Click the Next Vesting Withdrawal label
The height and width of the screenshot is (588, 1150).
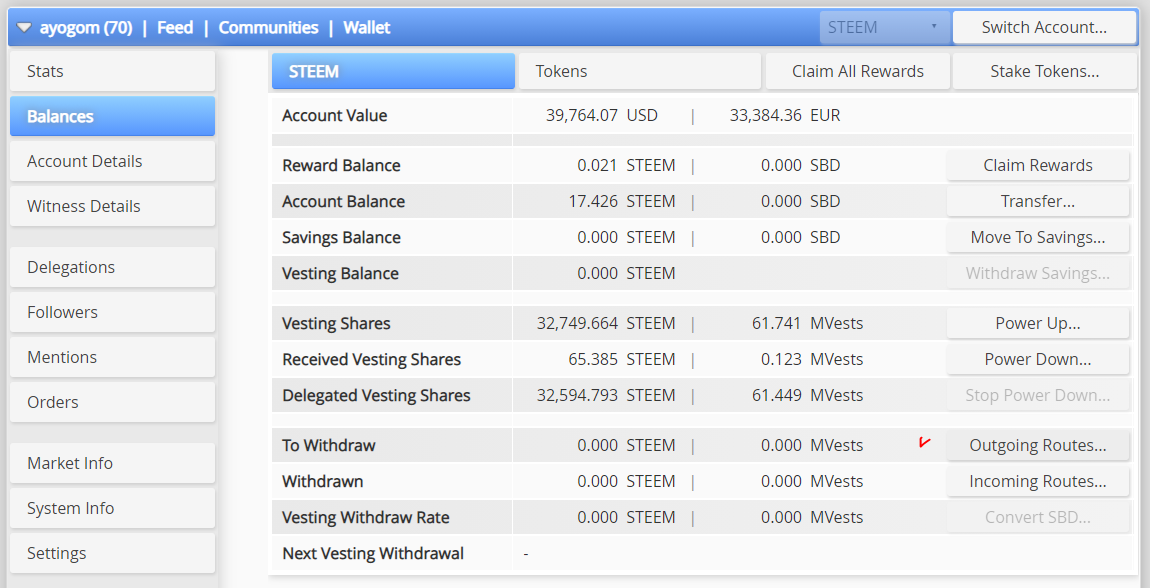pos(373,553)
